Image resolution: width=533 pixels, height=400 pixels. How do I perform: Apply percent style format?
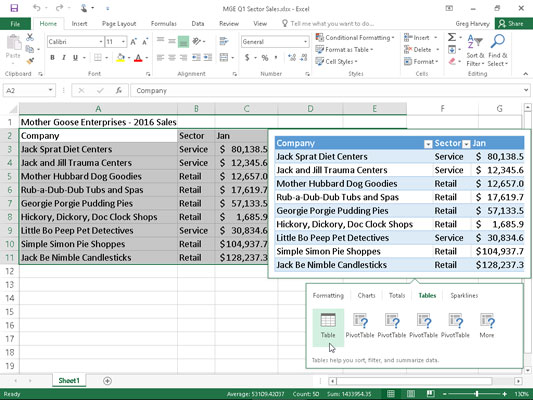coord(265,58)
